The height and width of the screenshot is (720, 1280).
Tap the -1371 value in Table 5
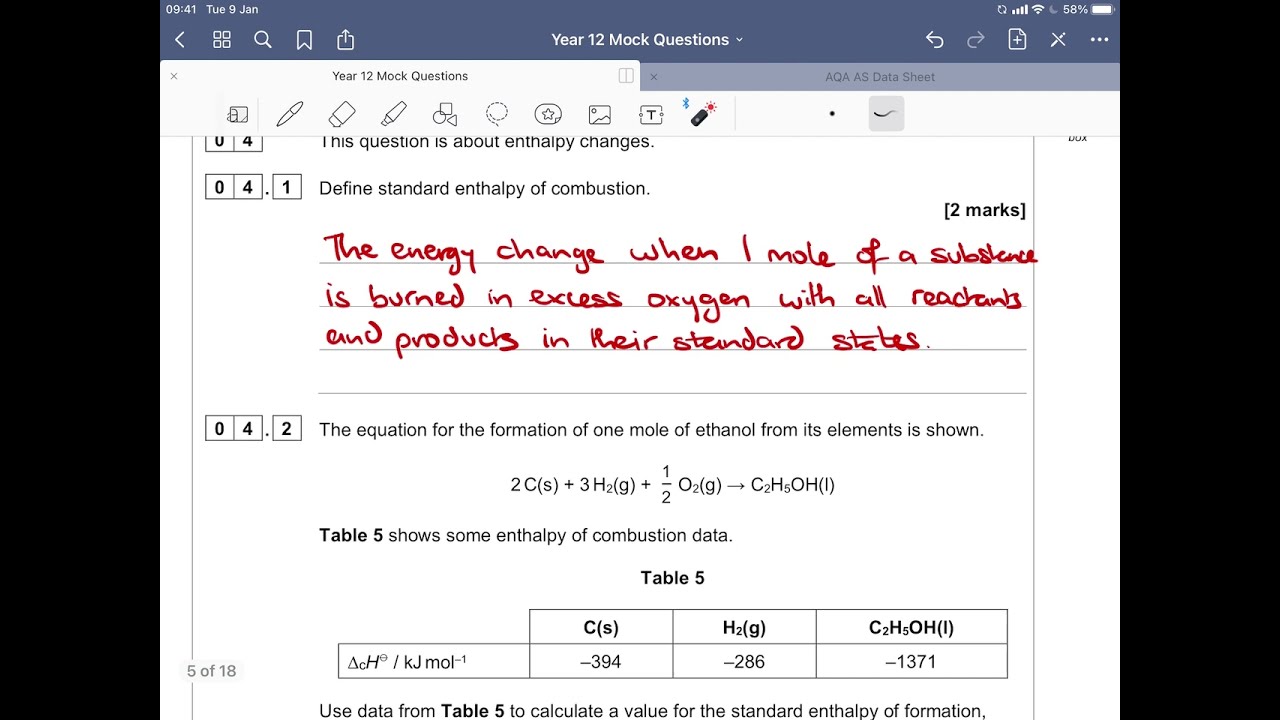[911, 661]
